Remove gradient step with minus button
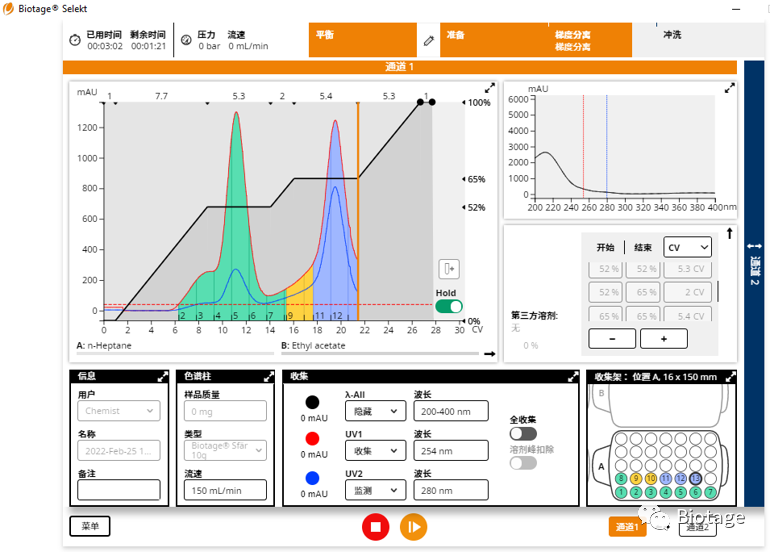The width and height of the screenshot is (770, 552). click(x=612, y=338)
